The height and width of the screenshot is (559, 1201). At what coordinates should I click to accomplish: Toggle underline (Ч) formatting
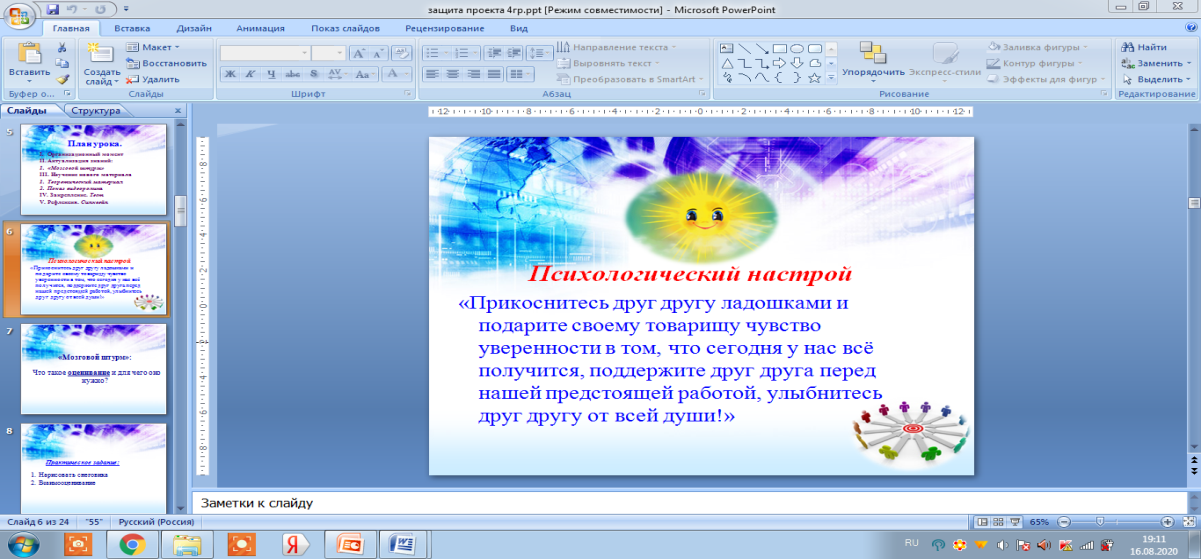point(271,74)
